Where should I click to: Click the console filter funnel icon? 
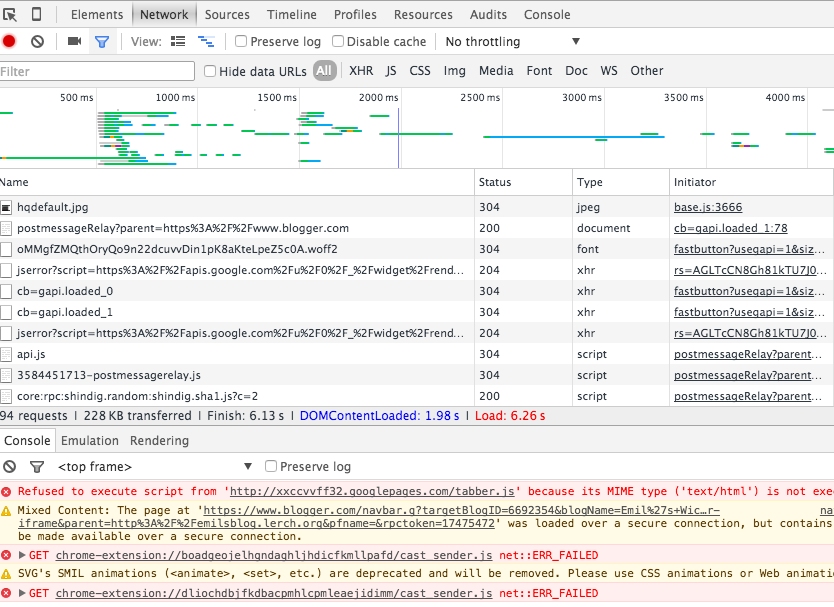click(x=37, y=466)
